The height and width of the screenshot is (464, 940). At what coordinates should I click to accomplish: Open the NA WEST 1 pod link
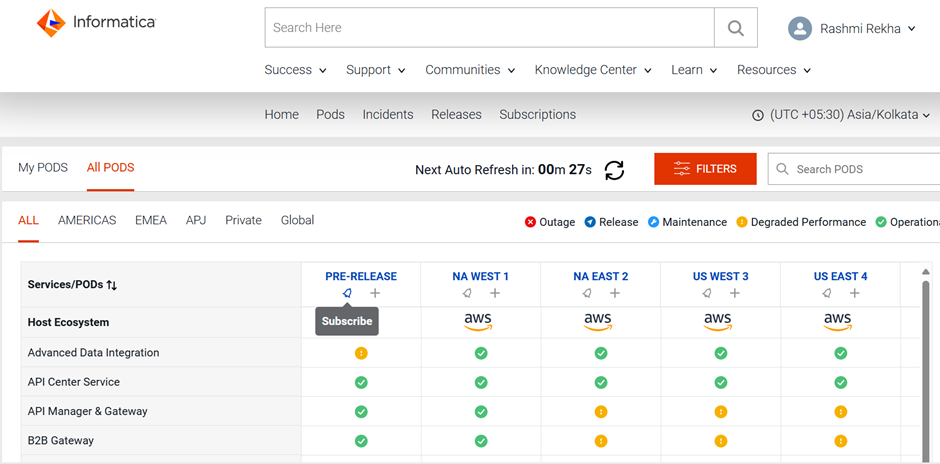pos(481,276)
